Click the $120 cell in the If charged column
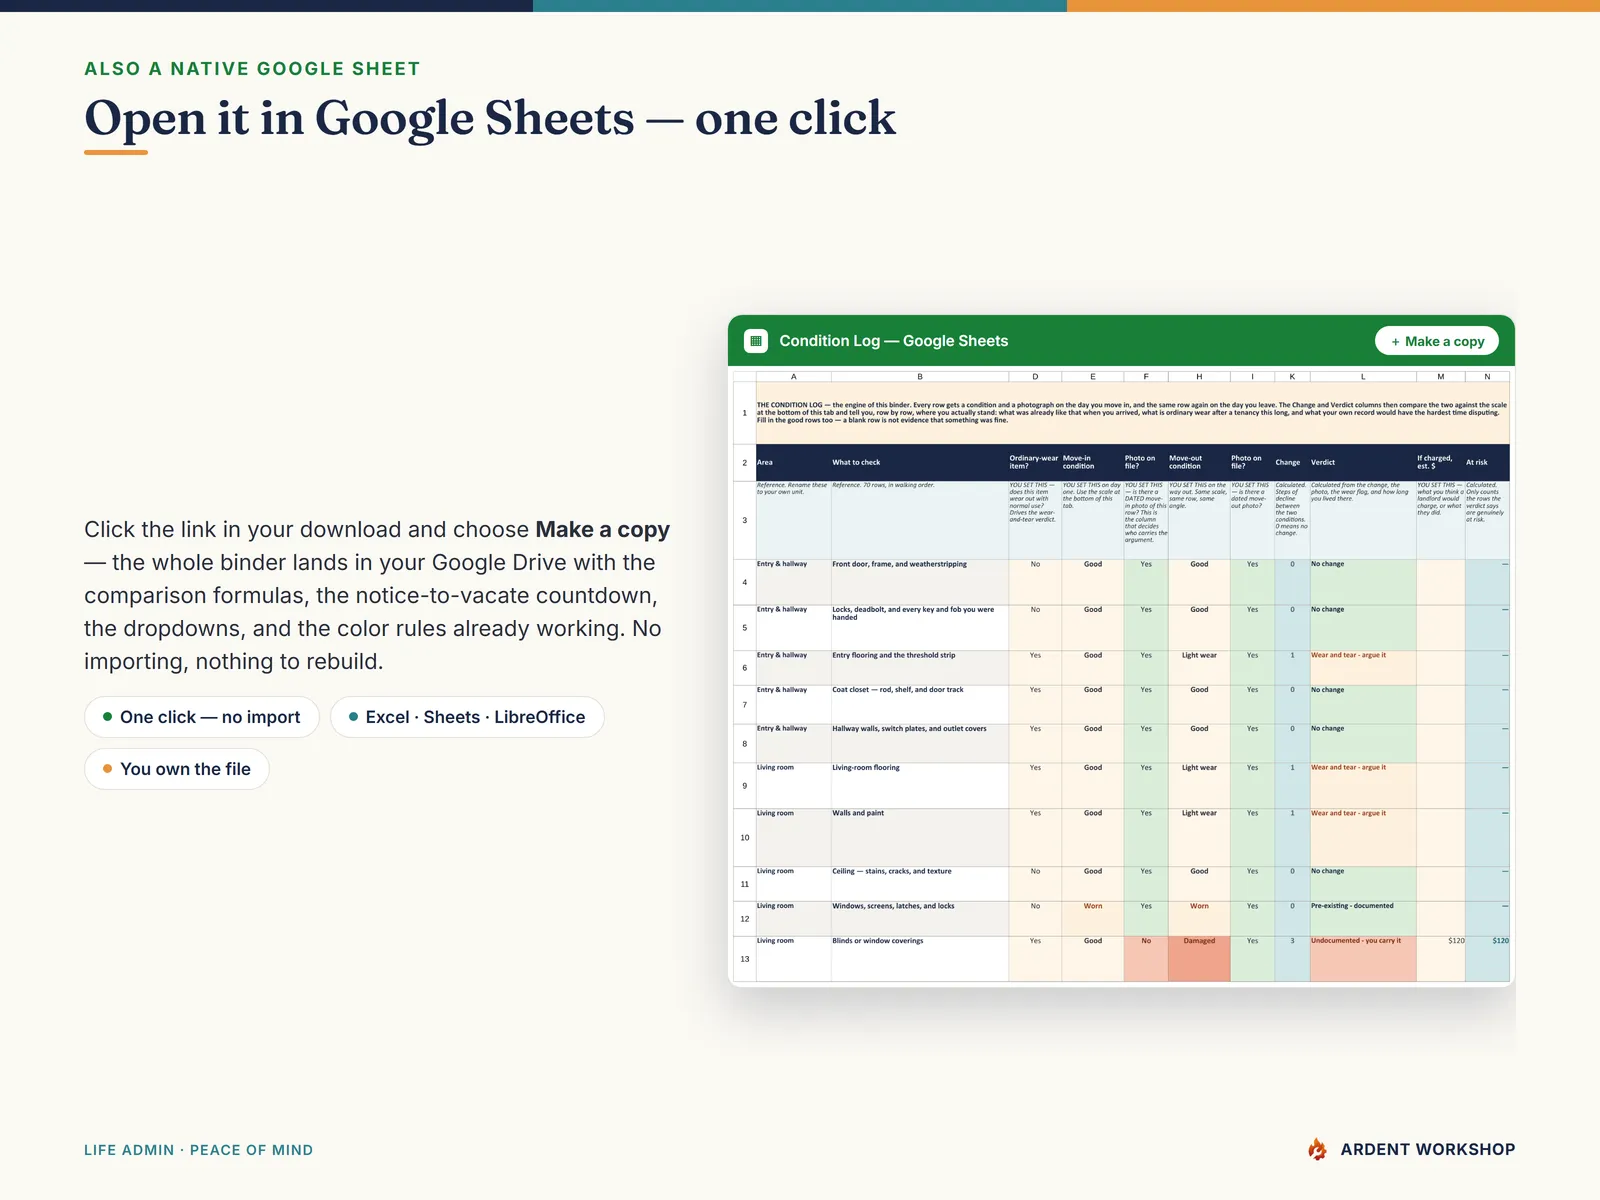Viewport: 1600px width, 1200px height. [1440, 959]
